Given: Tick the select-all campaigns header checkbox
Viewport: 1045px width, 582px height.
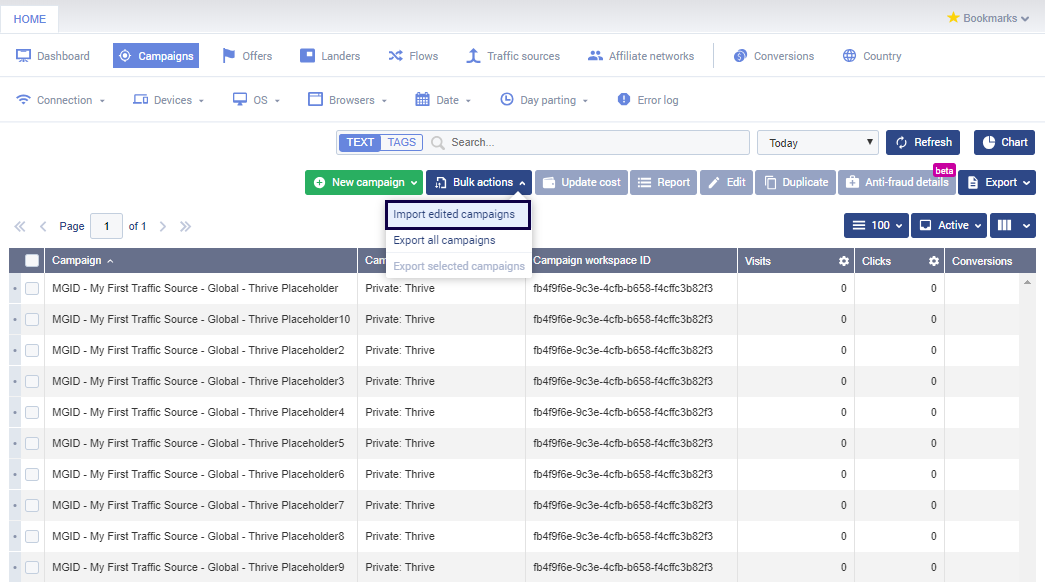Looking at the screenshot, I should (32, 261).
